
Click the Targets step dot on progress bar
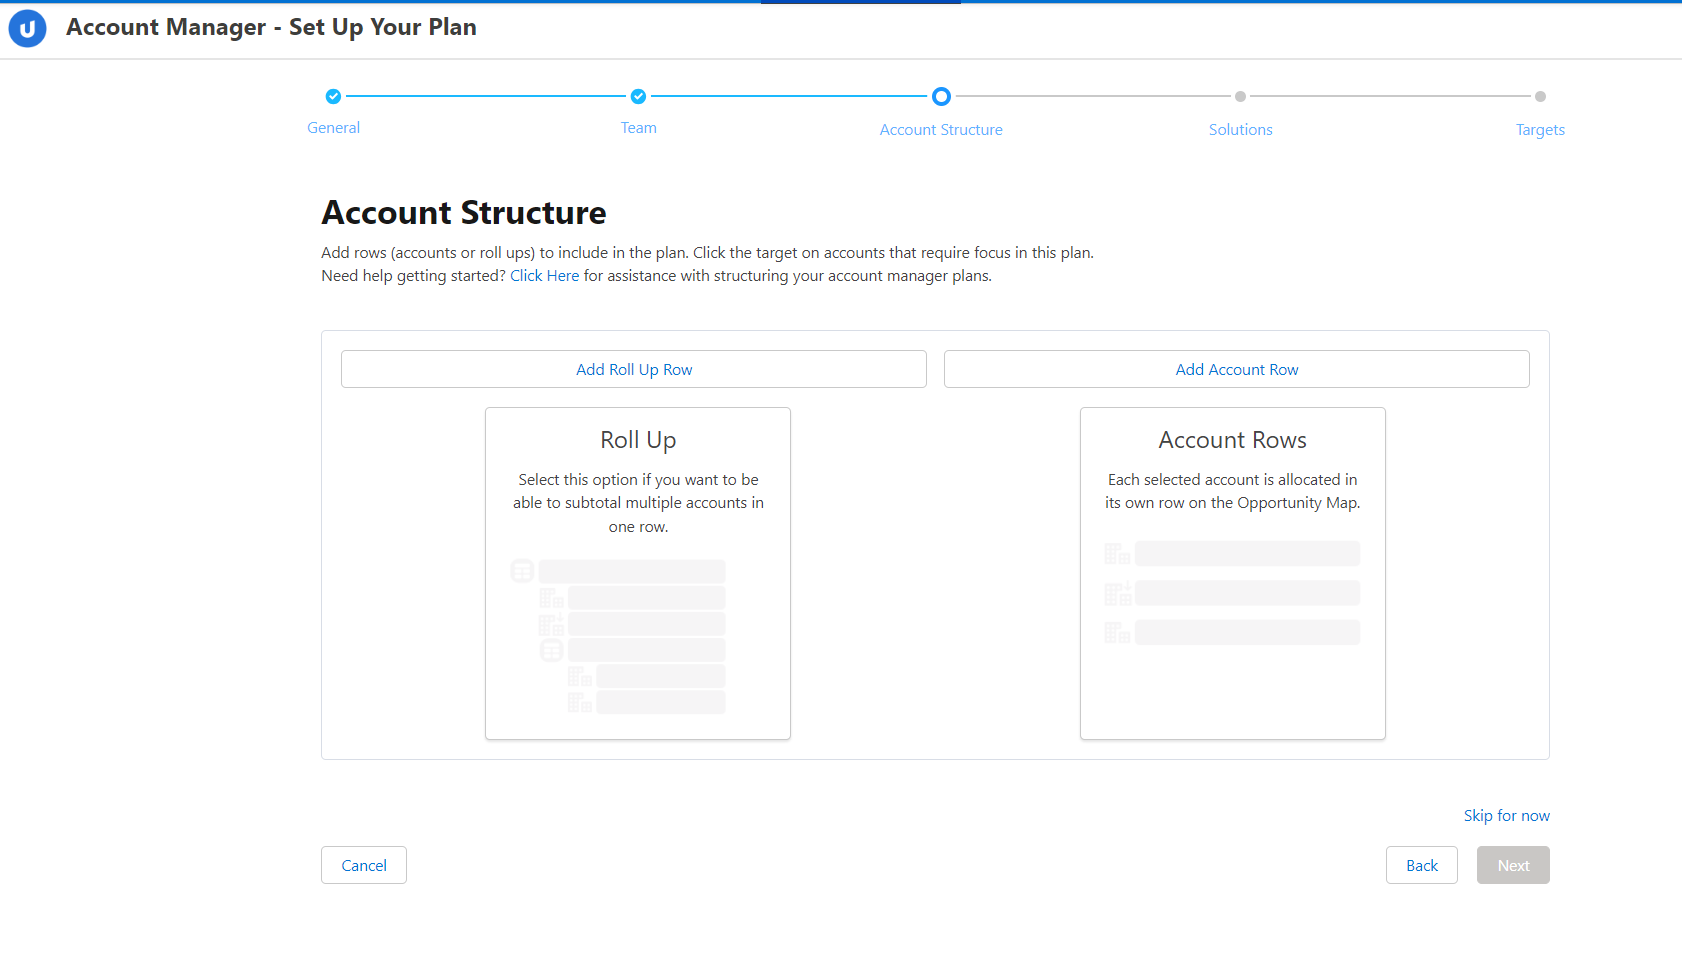(1540, 97)
